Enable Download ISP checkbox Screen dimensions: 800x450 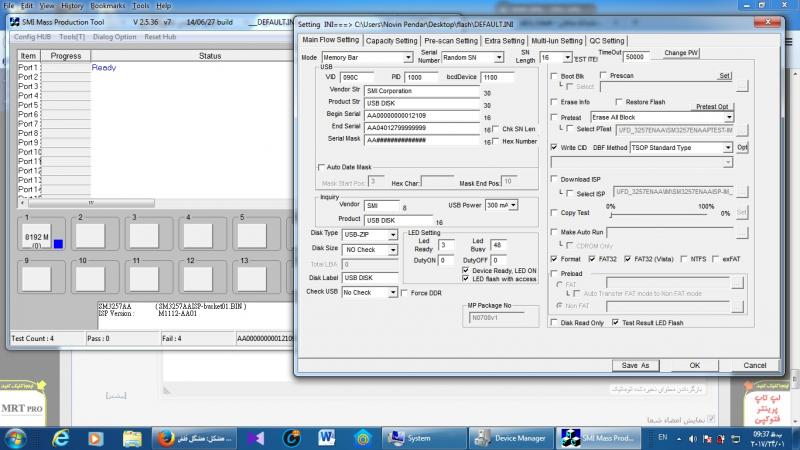pos(554,179)
